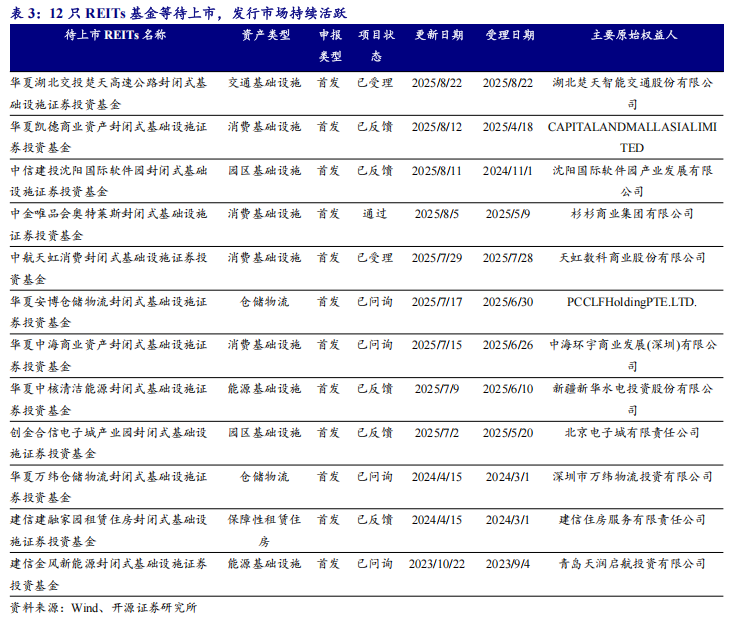Image resolution: width=739 pixels, height=620 pixels.
Task: Select fund name '华夏中海商业资产封闭式基础设施证券投资基金'
Action: pyautogui.click(x=108, y=356)
